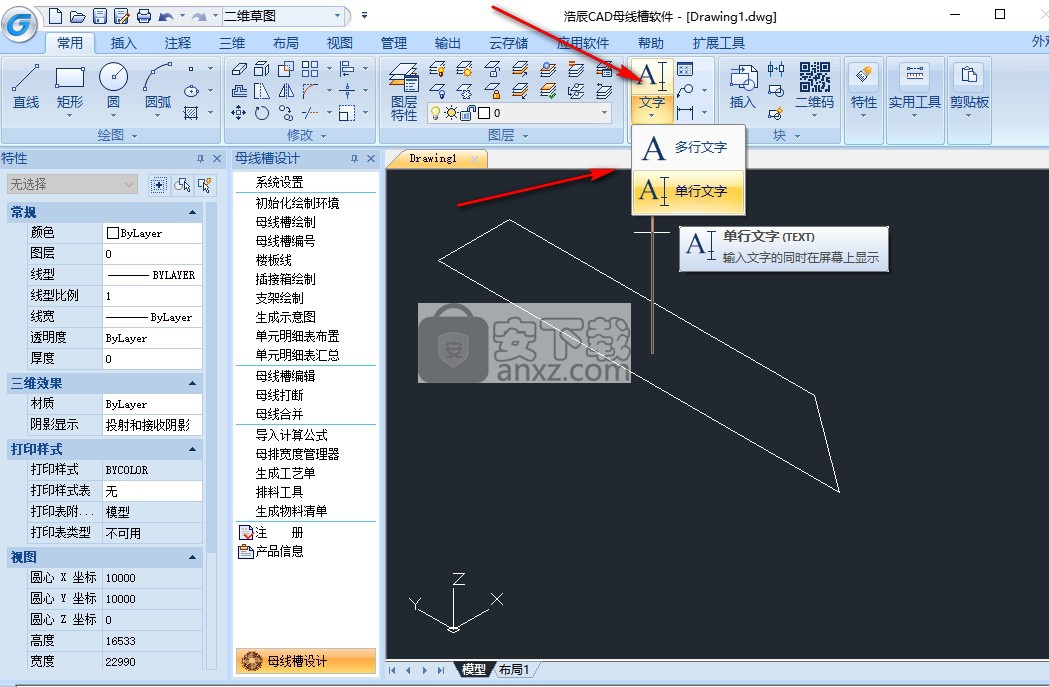Open the layer 0 dropdown list

(605, 113)
